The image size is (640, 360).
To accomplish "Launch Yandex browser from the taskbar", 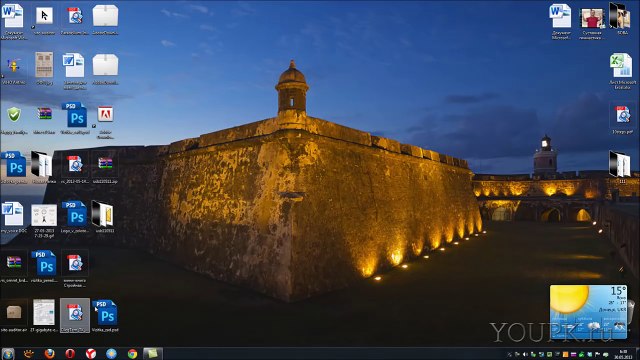I will (91, 353).
